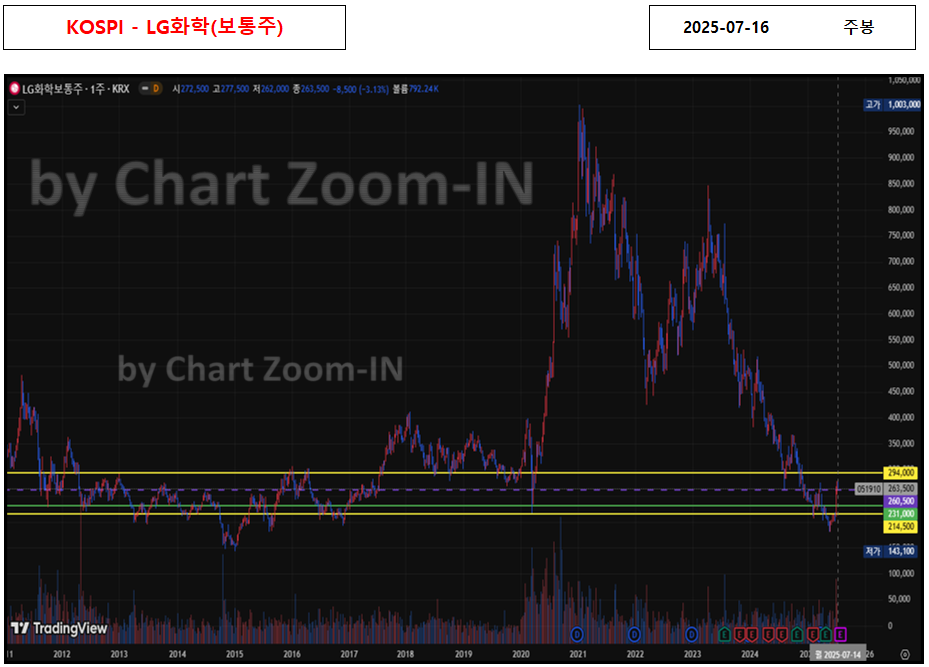929x667 pixels.
Task: Select the 214,500 yellow price label
Action: point(901,527)
